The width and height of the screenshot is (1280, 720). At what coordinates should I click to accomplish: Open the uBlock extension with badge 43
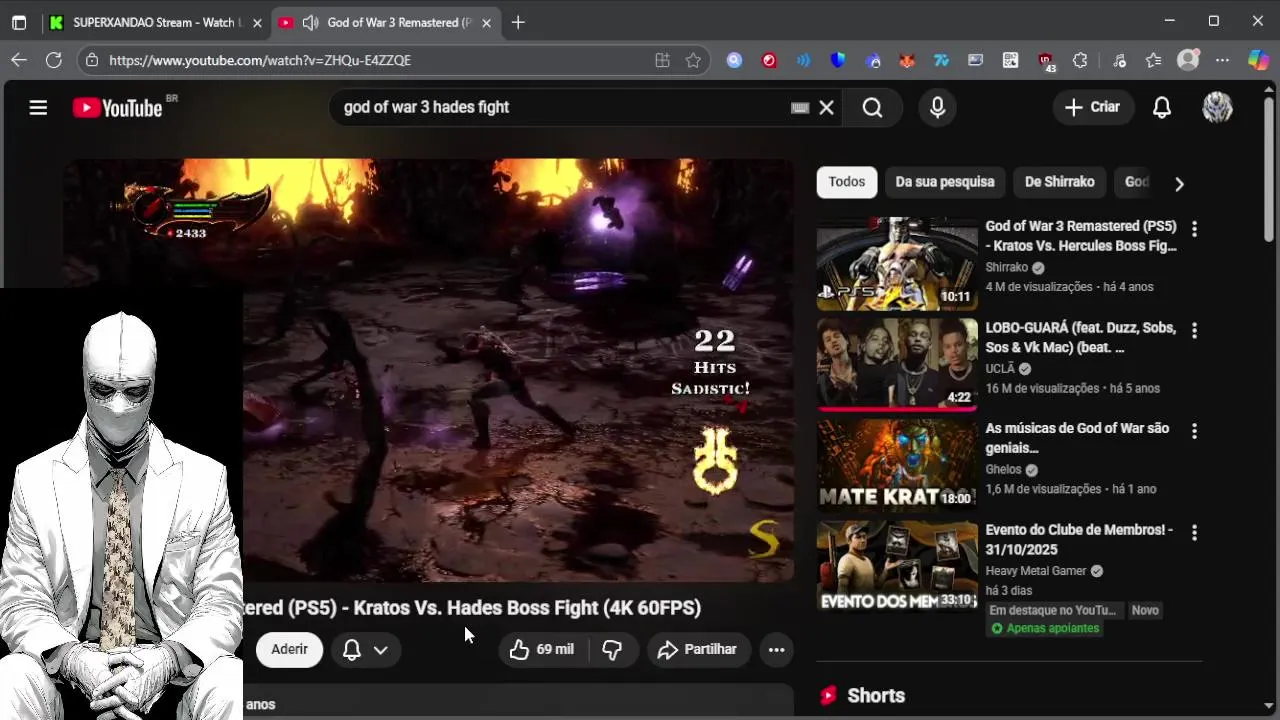click(x=1046, y=61)
